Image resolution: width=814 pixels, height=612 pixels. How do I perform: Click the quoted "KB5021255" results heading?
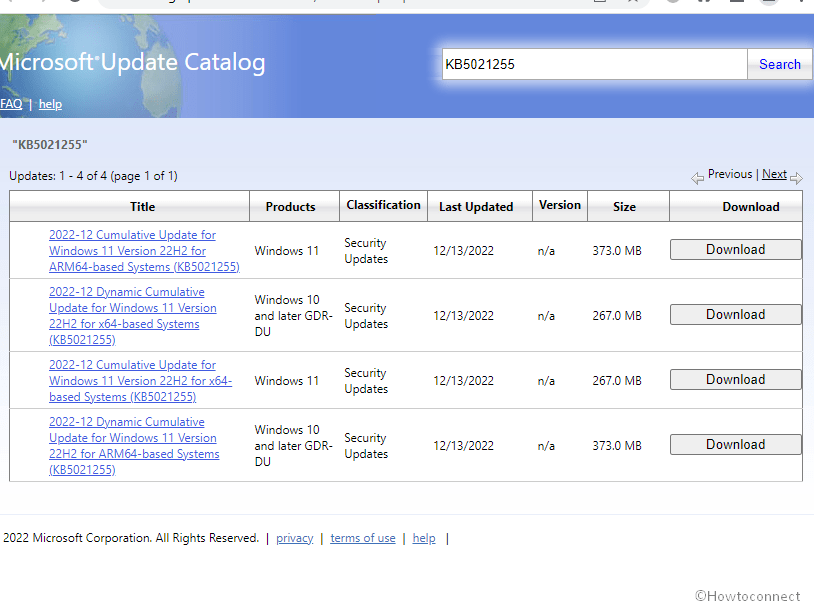(50, 144)
